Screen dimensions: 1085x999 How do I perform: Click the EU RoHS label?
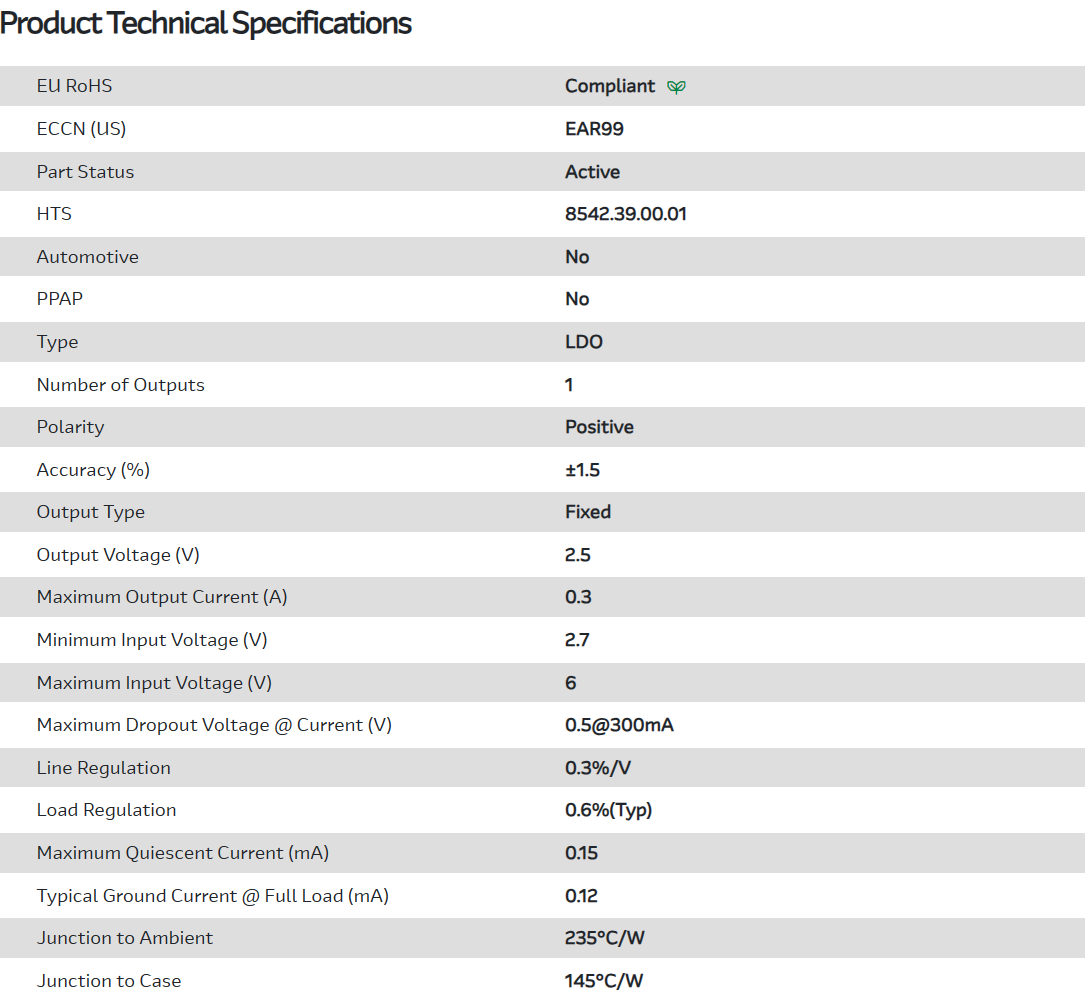(74, 86)
